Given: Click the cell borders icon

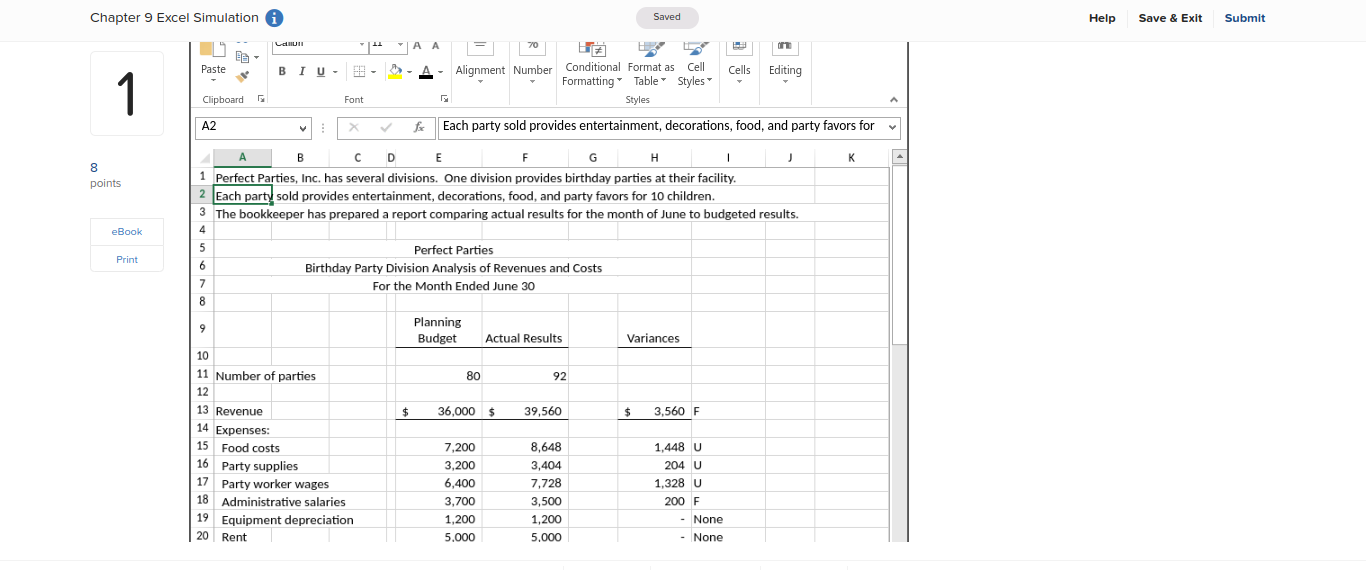Looking at the screenshot, I should point(357,71).
